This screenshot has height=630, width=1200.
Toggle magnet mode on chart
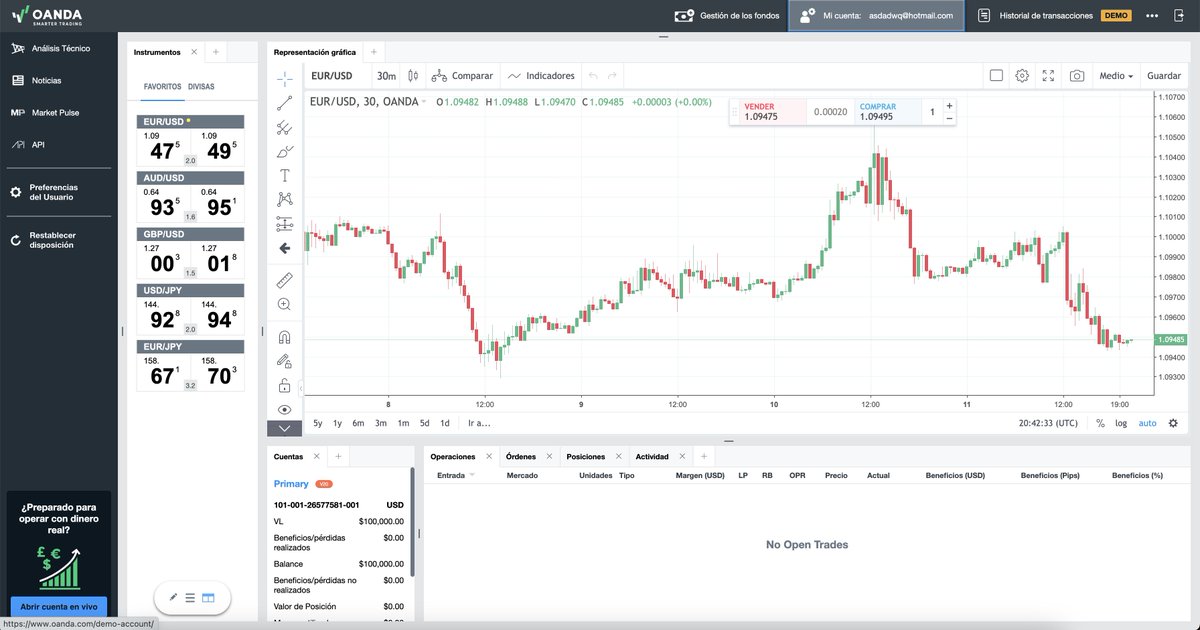[285, 337]
